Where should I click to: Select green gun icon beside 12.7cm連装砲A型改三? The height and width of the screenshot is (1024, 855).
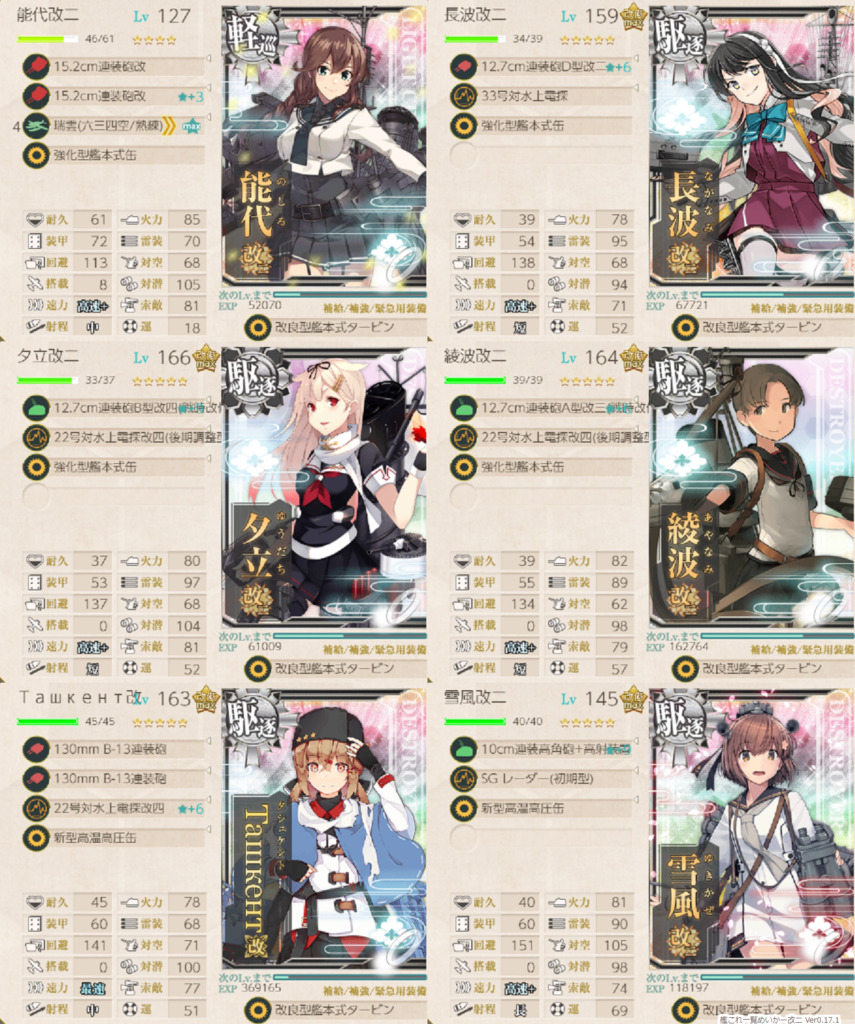point(463,408)
